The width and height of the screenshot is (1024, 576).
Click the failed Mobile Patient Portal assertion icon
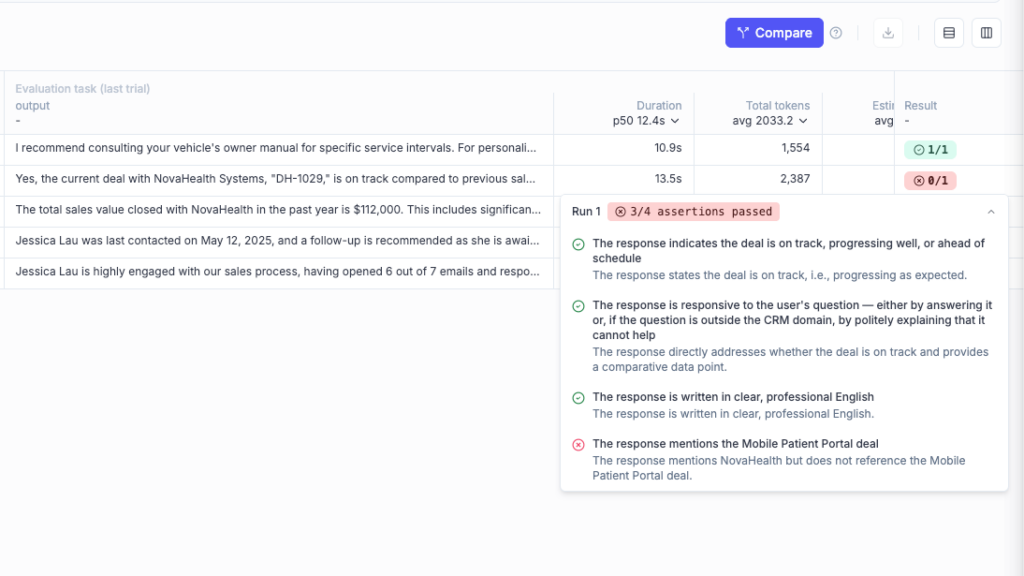point(578,445)
